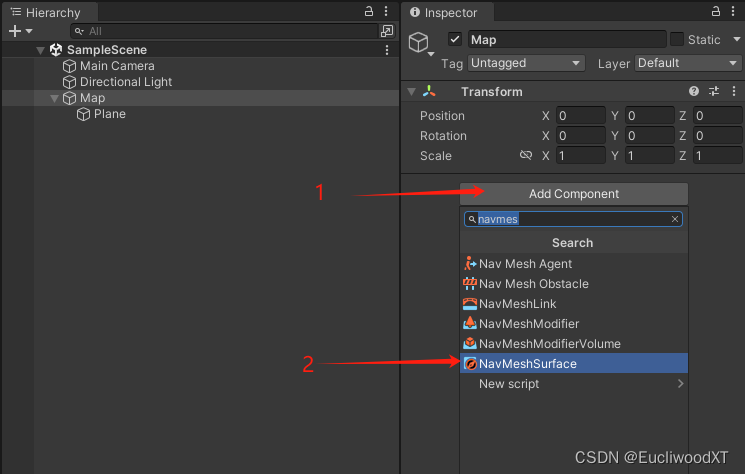
Task: Open the Hierarchy panel three-dot menu
Action: pyautogui.click(x=386, y=11)
